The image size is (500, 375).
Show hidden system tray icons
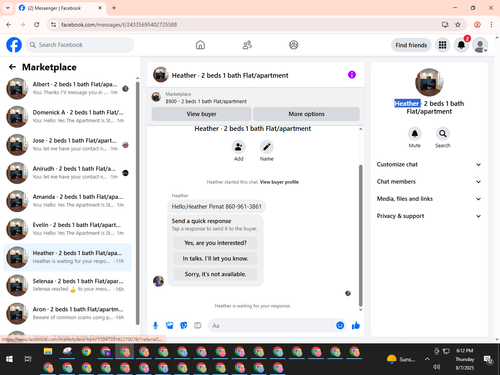point(427,359)
